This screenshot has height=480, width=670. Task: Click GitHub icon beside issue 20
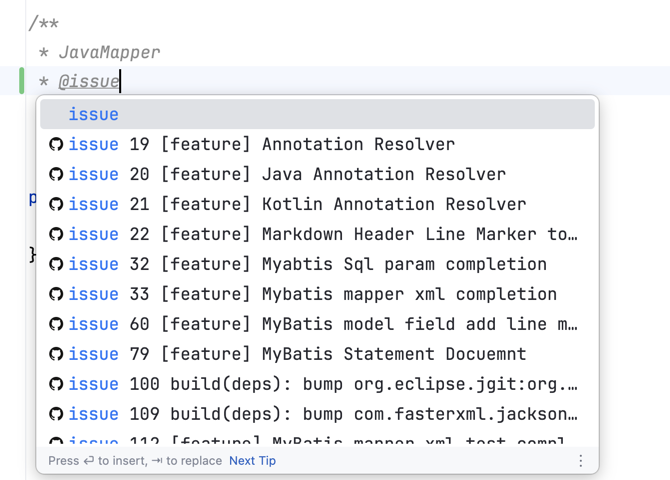[56, 175]
